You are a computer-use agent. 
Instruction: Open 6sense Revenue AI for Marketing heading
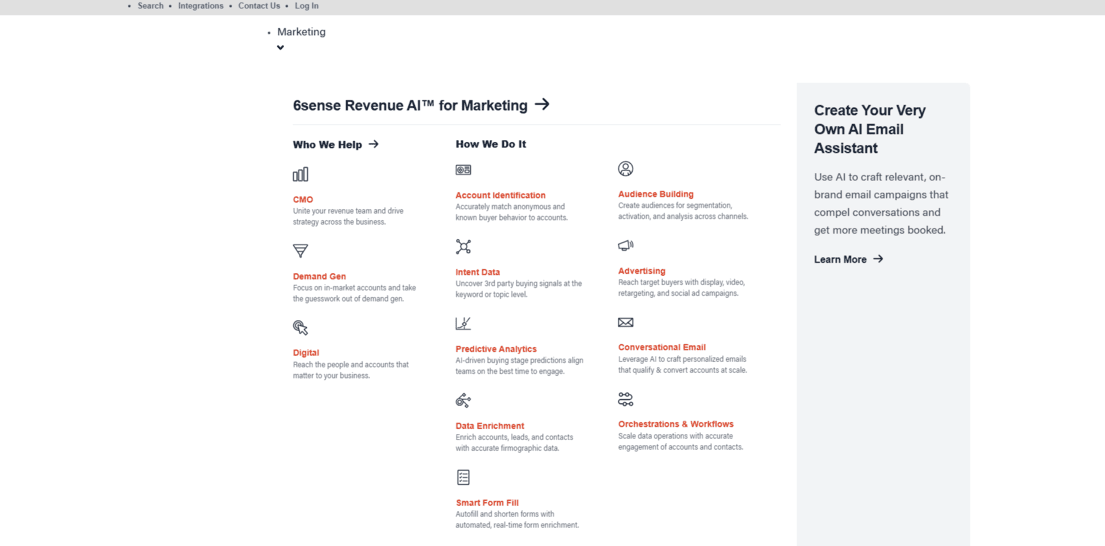[421, 105]
